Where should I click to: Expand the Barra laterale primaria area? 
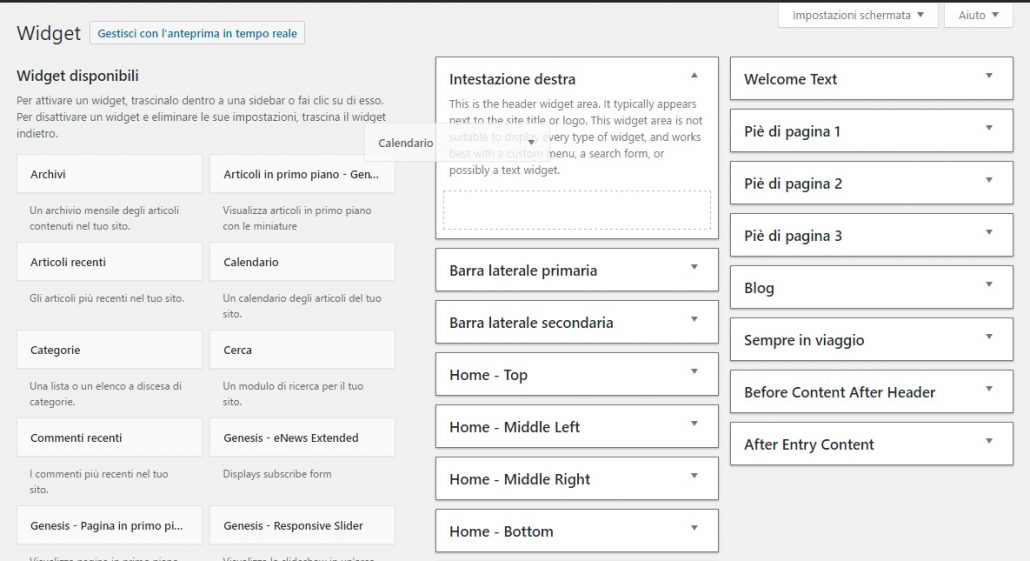(x=694, y=267)
